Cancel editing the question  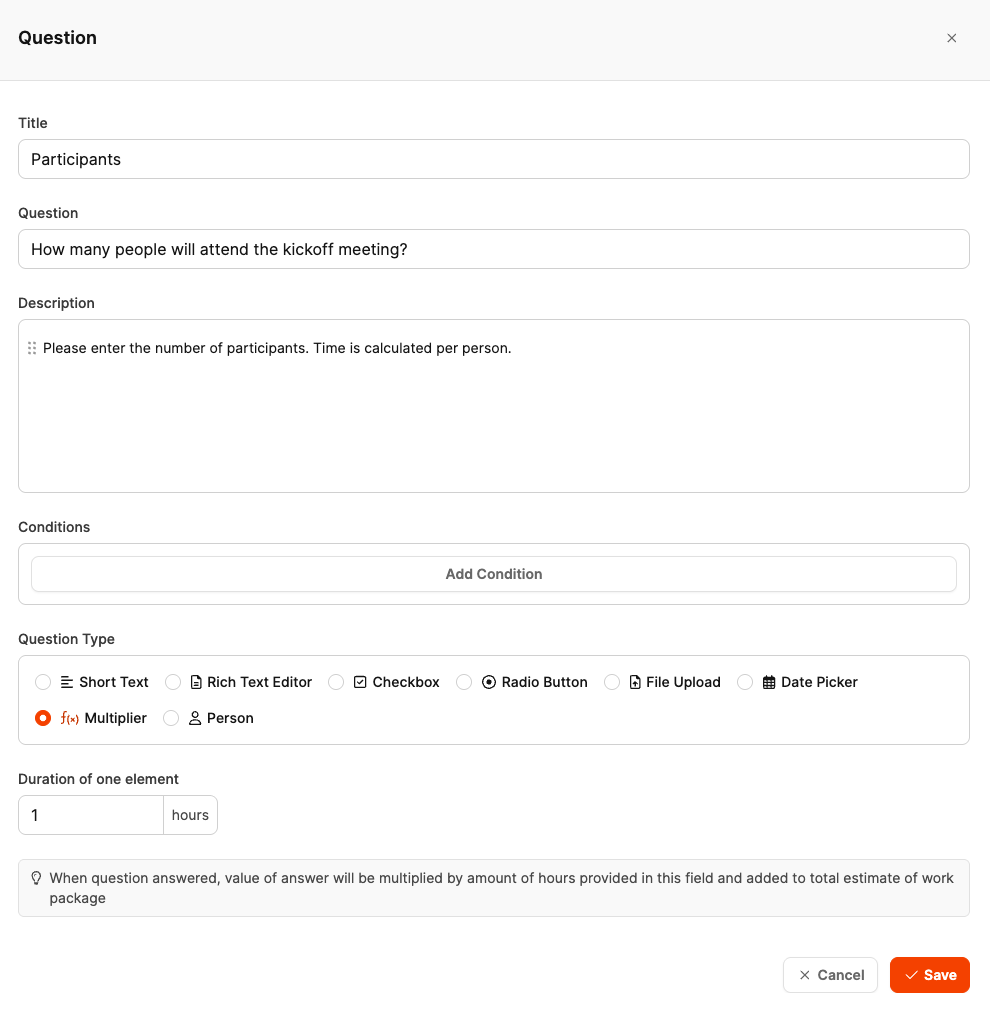point(830,975)
